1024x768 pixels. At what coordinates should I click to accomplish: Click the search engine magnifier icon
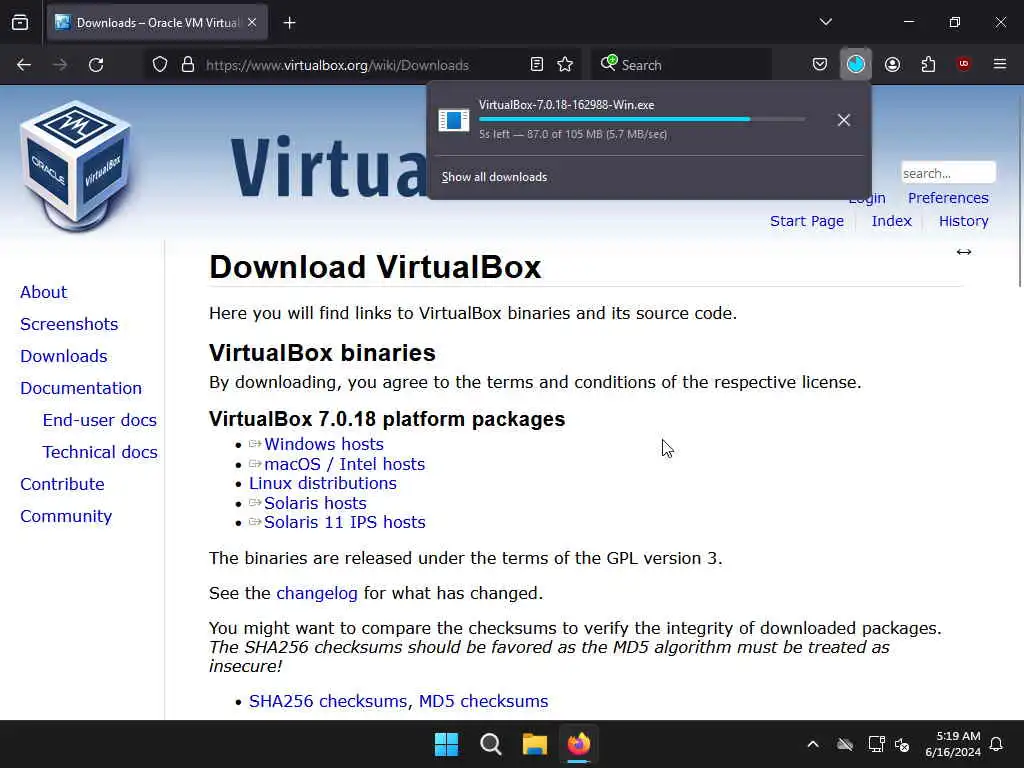(x=608, y=63)
